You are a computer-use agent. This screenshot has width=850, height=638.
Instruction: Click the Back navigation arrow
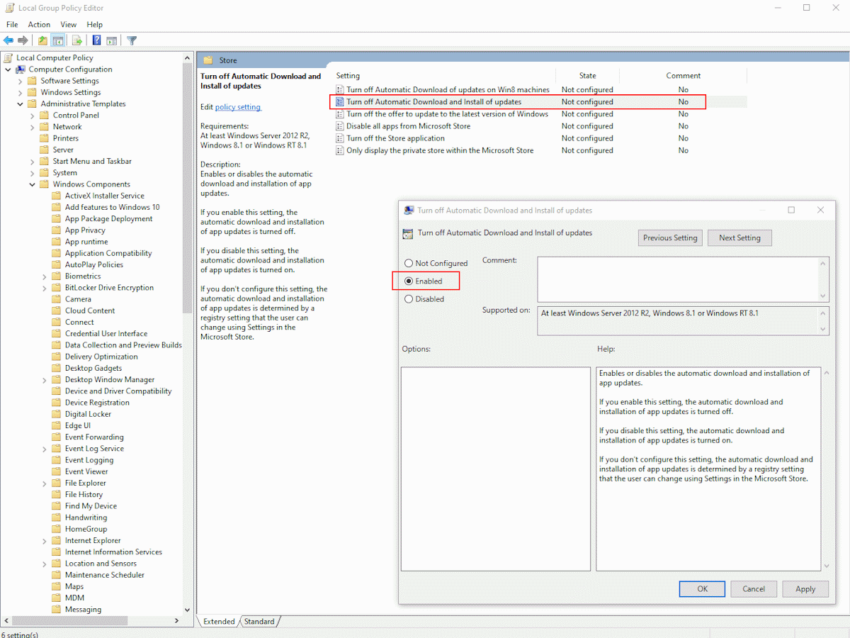click(x=9, y=40)
